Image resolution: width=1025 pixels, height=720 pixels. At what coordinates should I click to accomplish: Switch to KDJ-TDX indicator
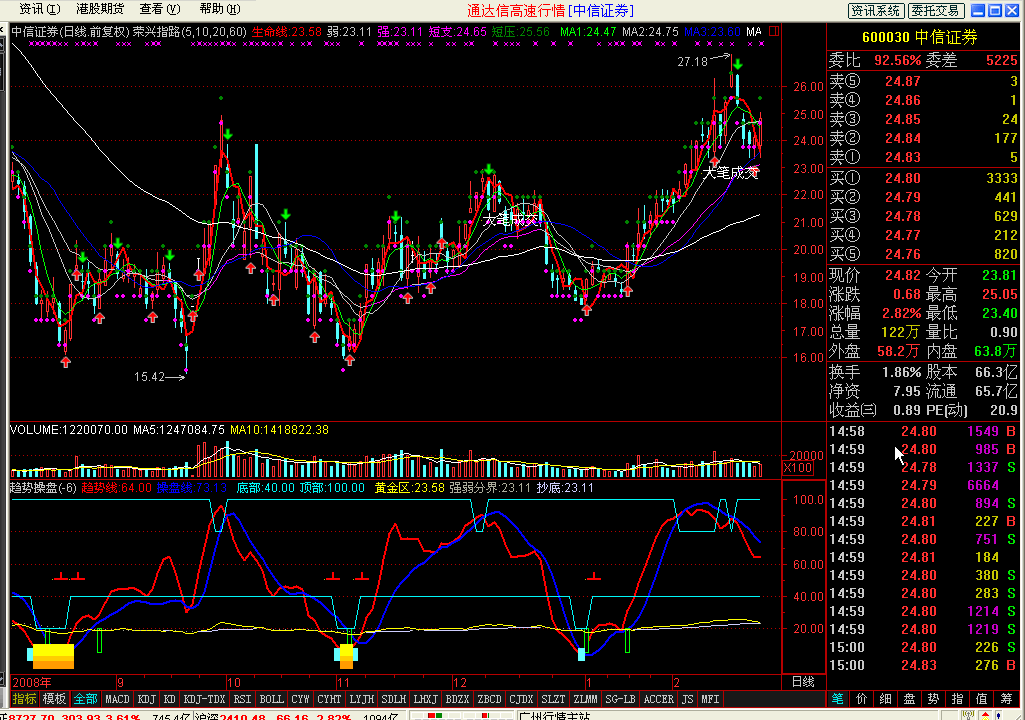205,699
